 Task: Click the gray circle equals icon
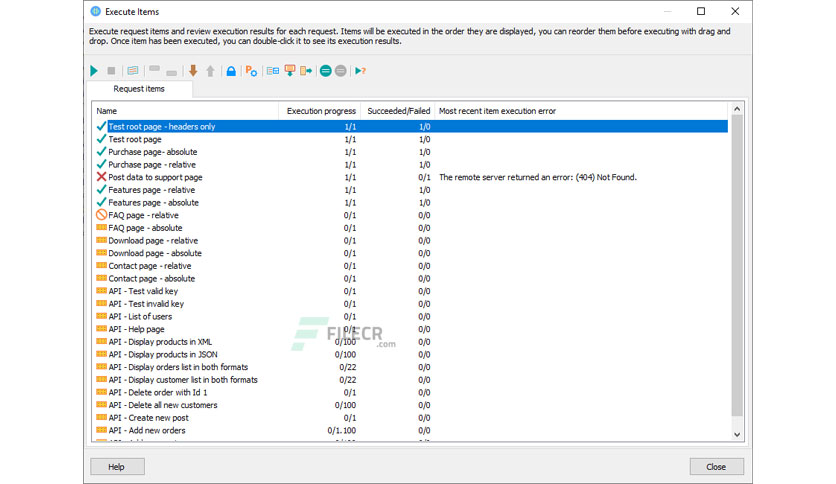[x=341, y=70]
